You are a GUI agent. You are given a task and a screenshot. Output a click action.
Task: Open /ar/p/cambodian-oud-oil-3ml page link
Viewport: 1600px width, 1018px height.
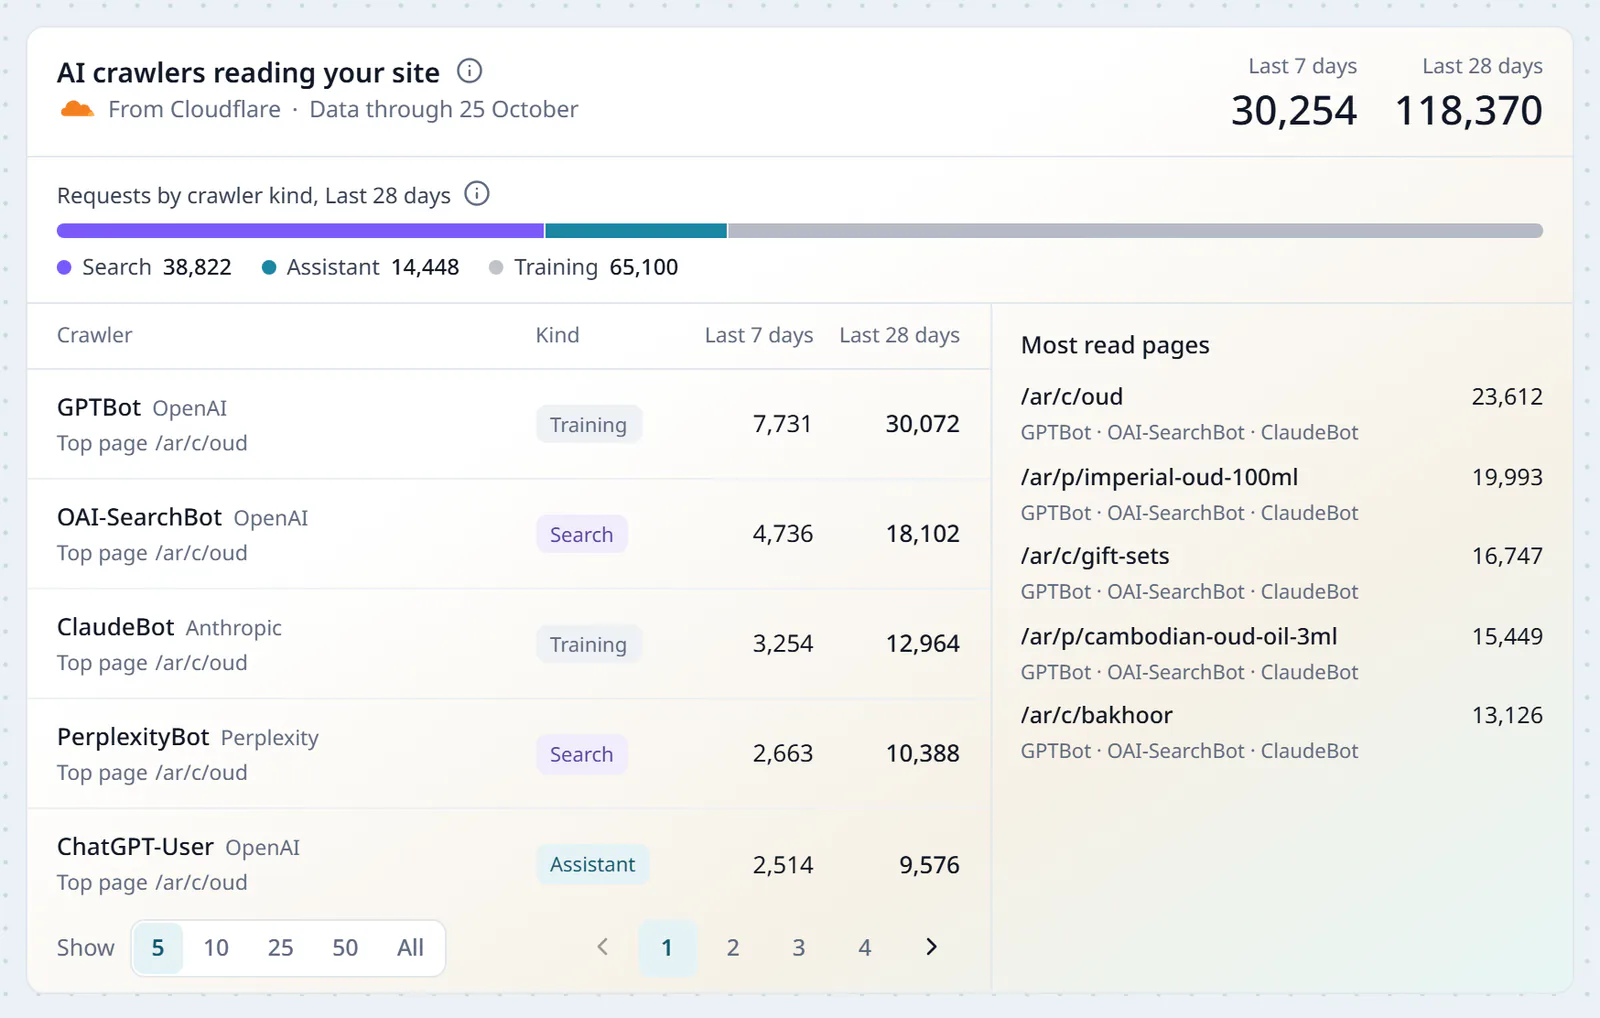point(1179,636)
